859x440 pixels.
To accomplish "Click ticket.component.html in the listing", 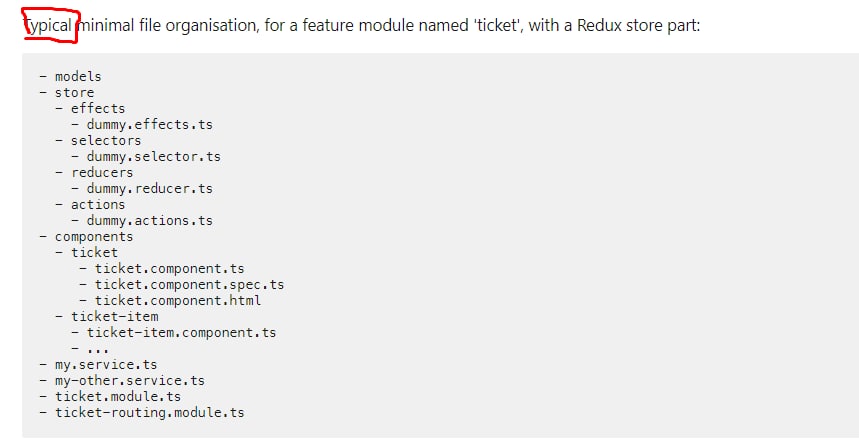I will (178, 301).
